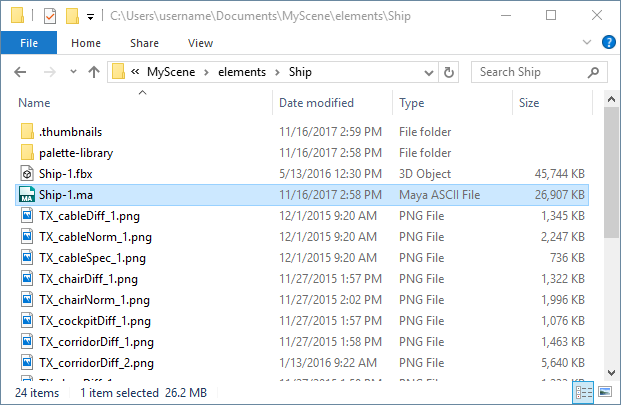Expand the ribbon with the chevron

[x=588, y=43]
